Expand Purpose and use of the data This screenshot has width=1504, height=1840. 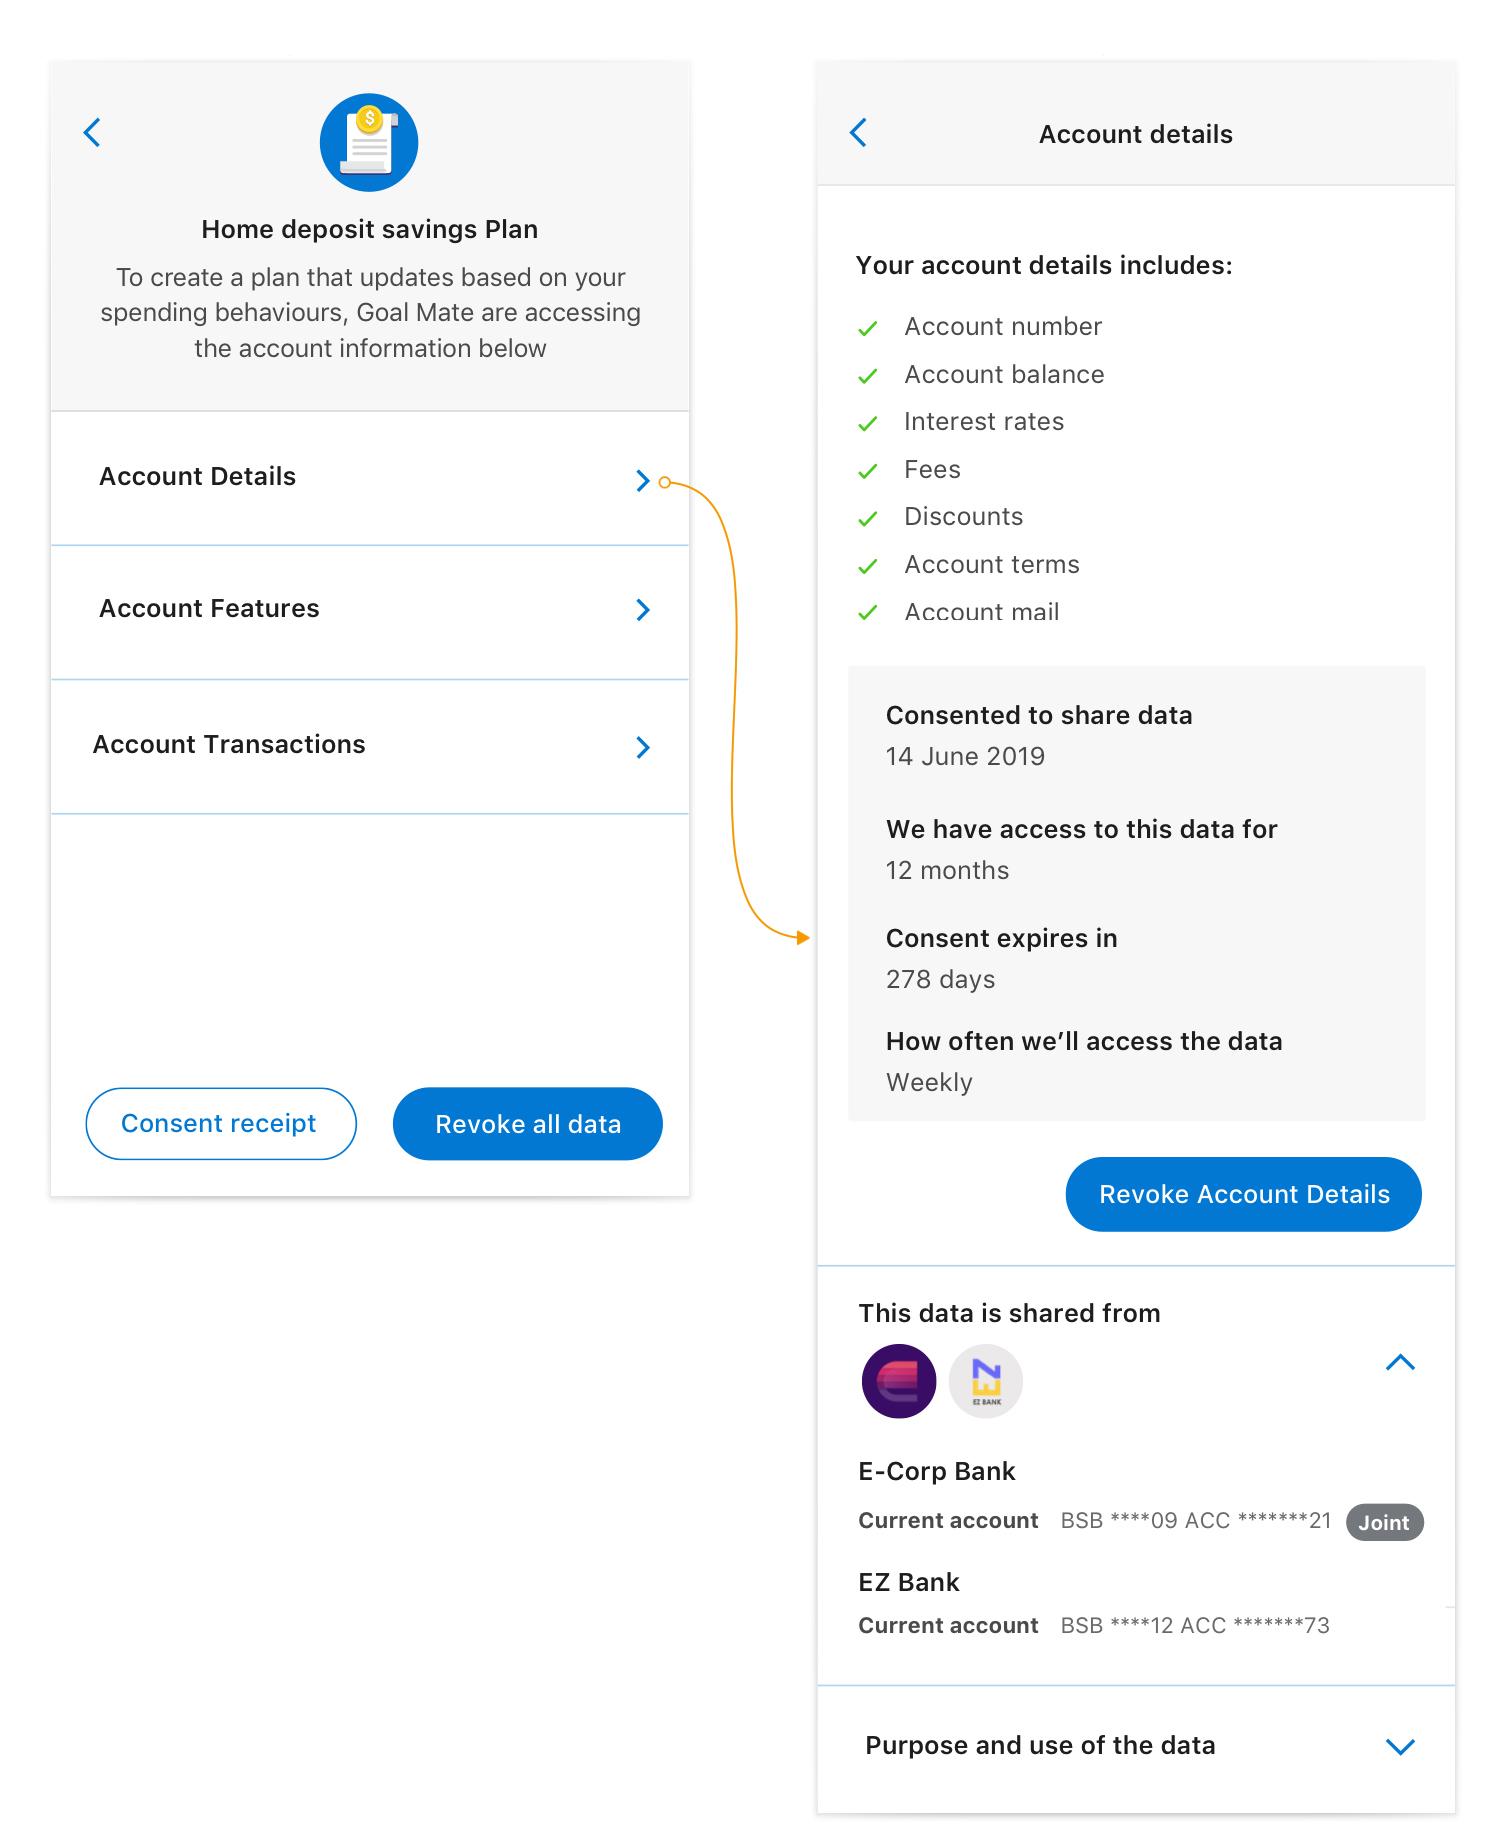[1400, 1746]
